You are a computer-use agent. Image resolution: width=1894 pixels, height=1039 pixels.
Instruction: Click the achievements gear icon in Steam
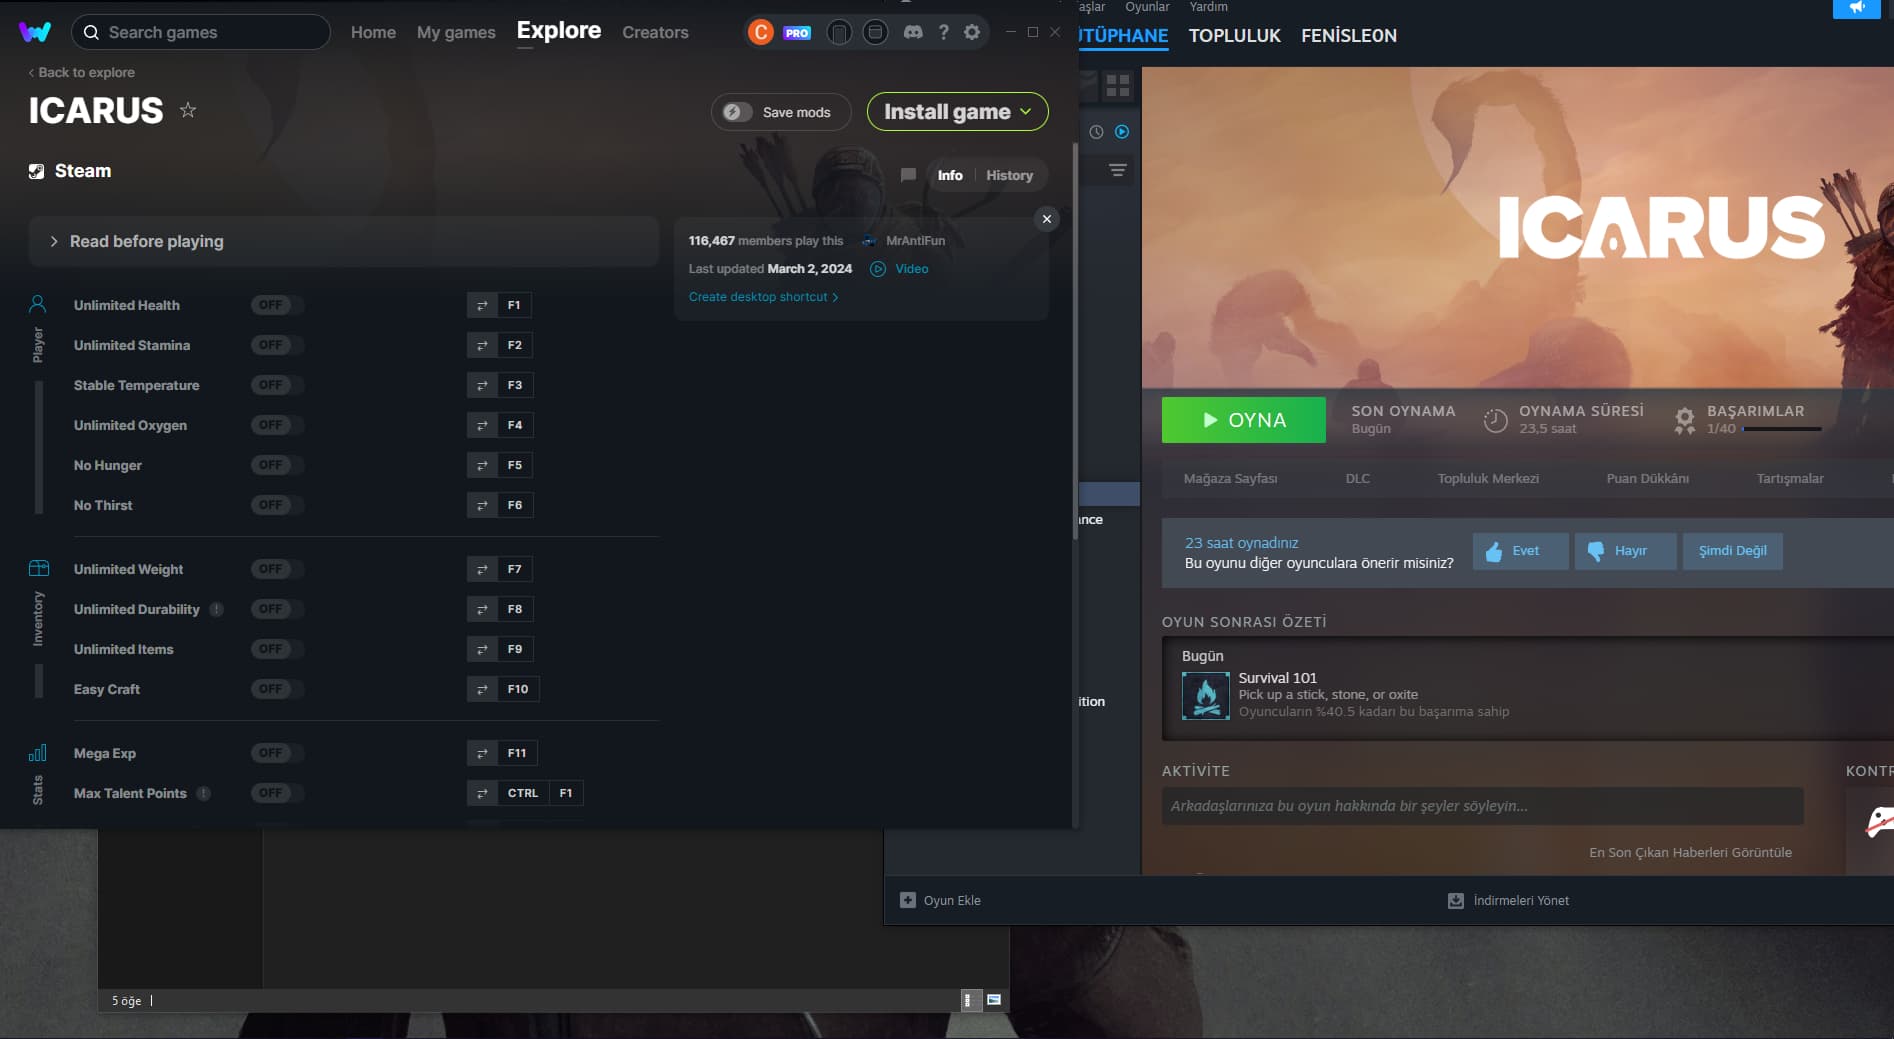pyautogui.click(x=1684, y=420)
